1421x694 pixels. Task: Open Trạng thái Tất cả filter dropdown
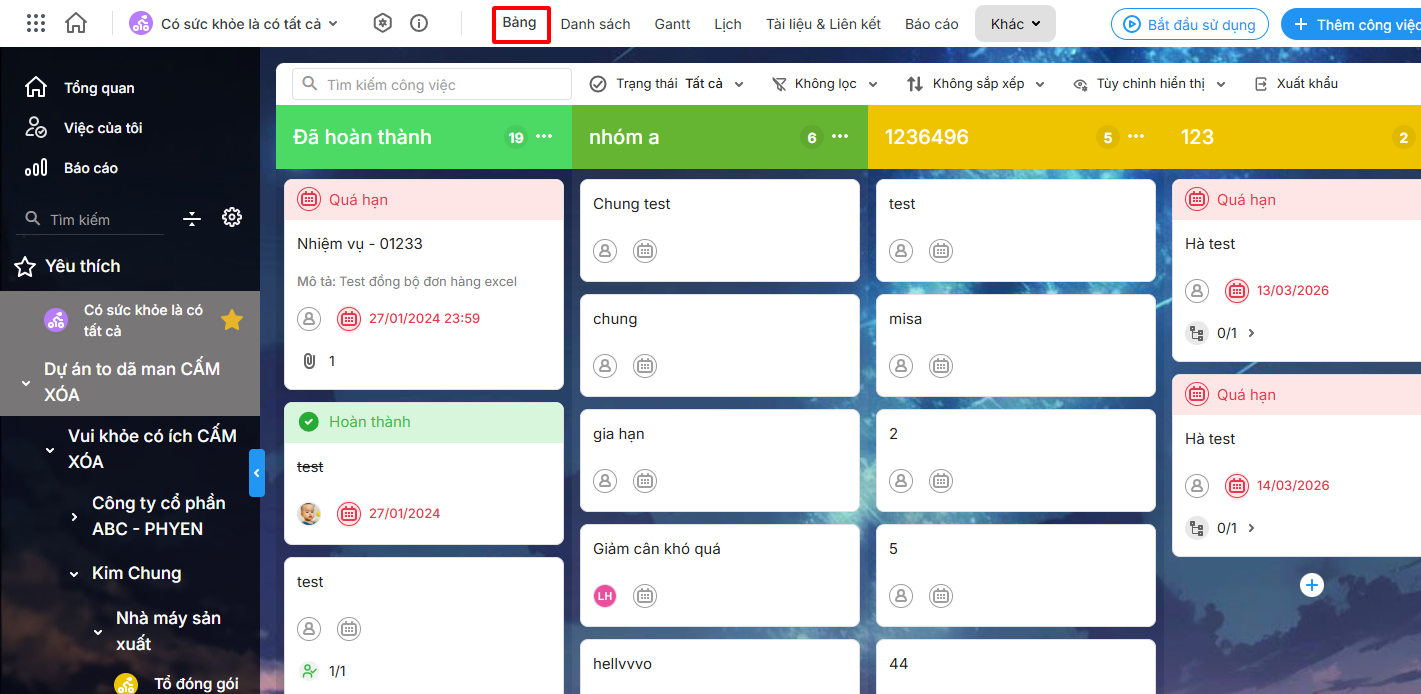tap(667, 84)
